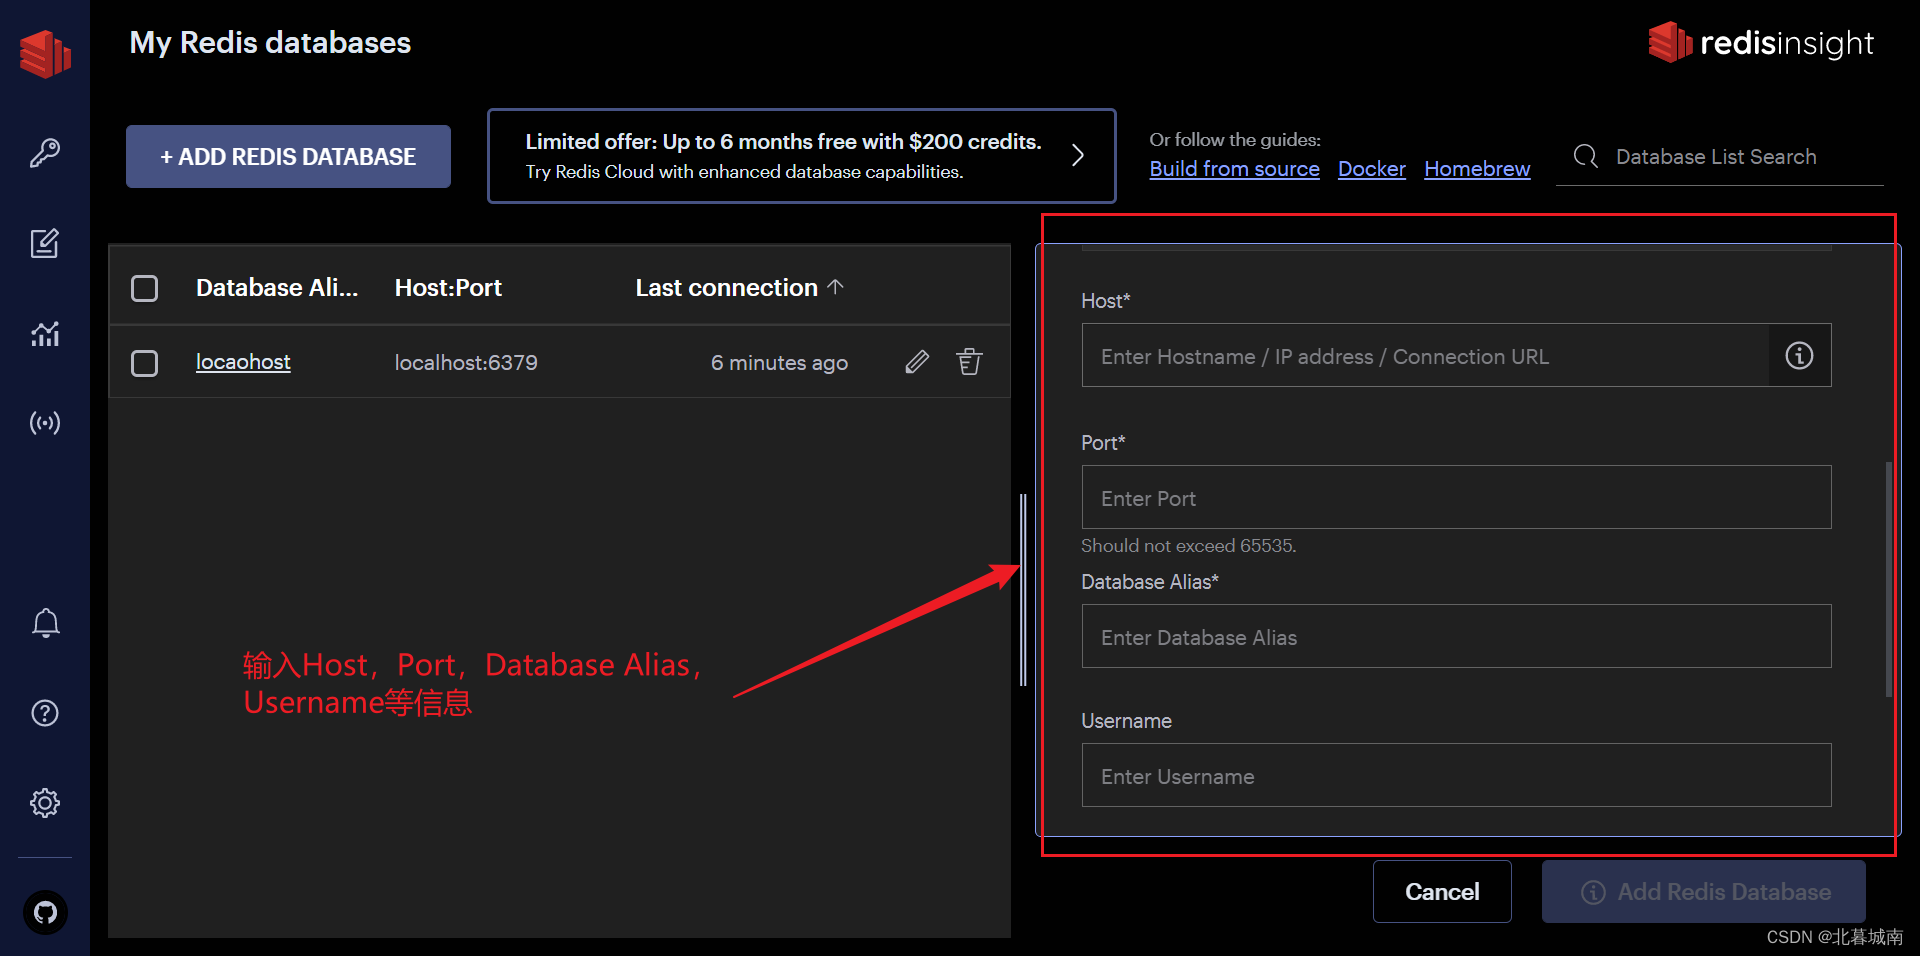This screenshot has height=956, width=1920.
Task: Edit the locaohost database with the pencil icon
Action: tap(917, 362)
